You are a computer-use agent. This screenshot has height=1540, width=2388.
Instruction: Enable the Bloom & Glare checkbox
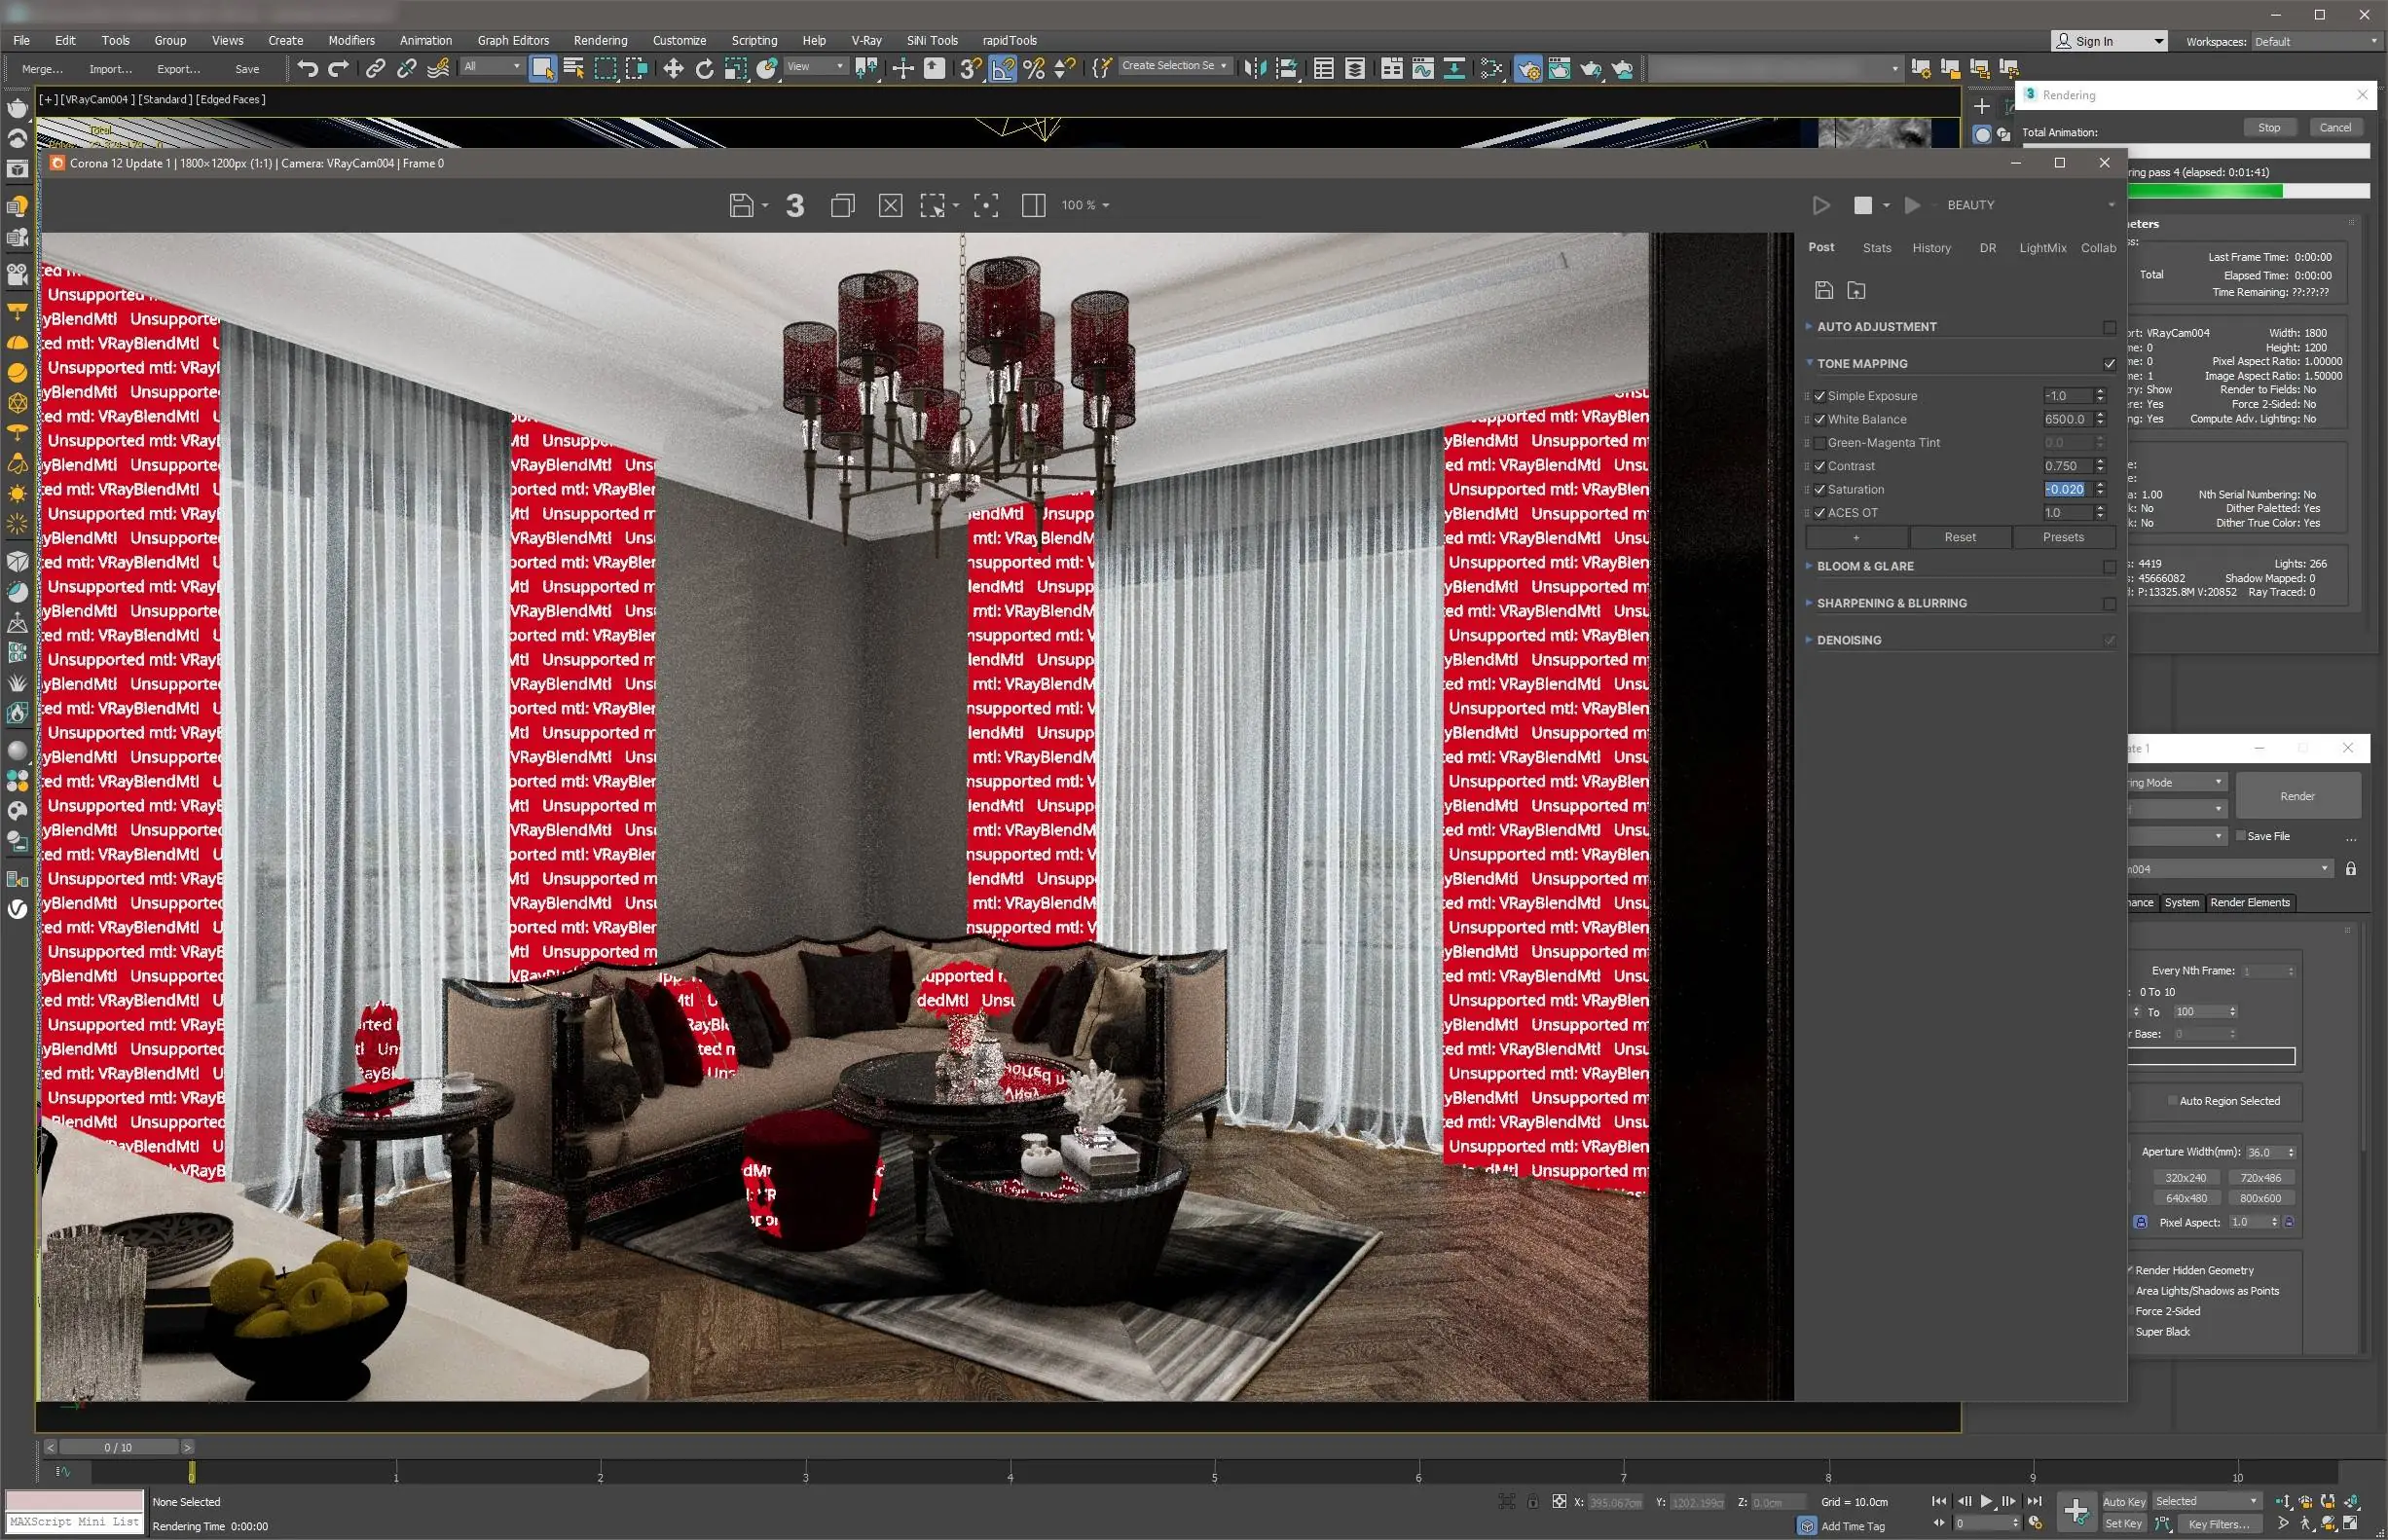pos(2109,566)
